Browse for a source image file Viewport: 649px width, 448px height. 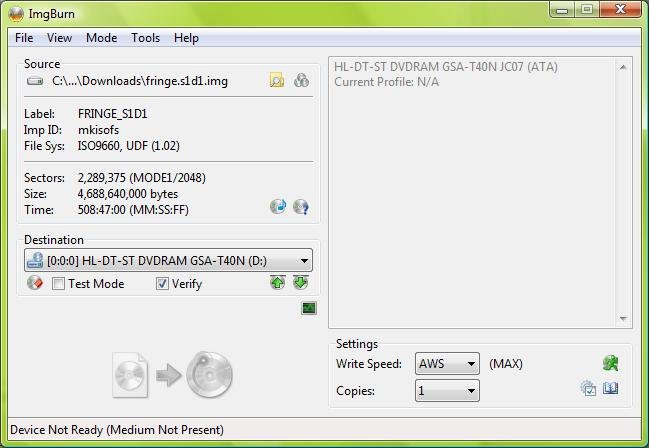pyautogui.click(x=277, y=80)
